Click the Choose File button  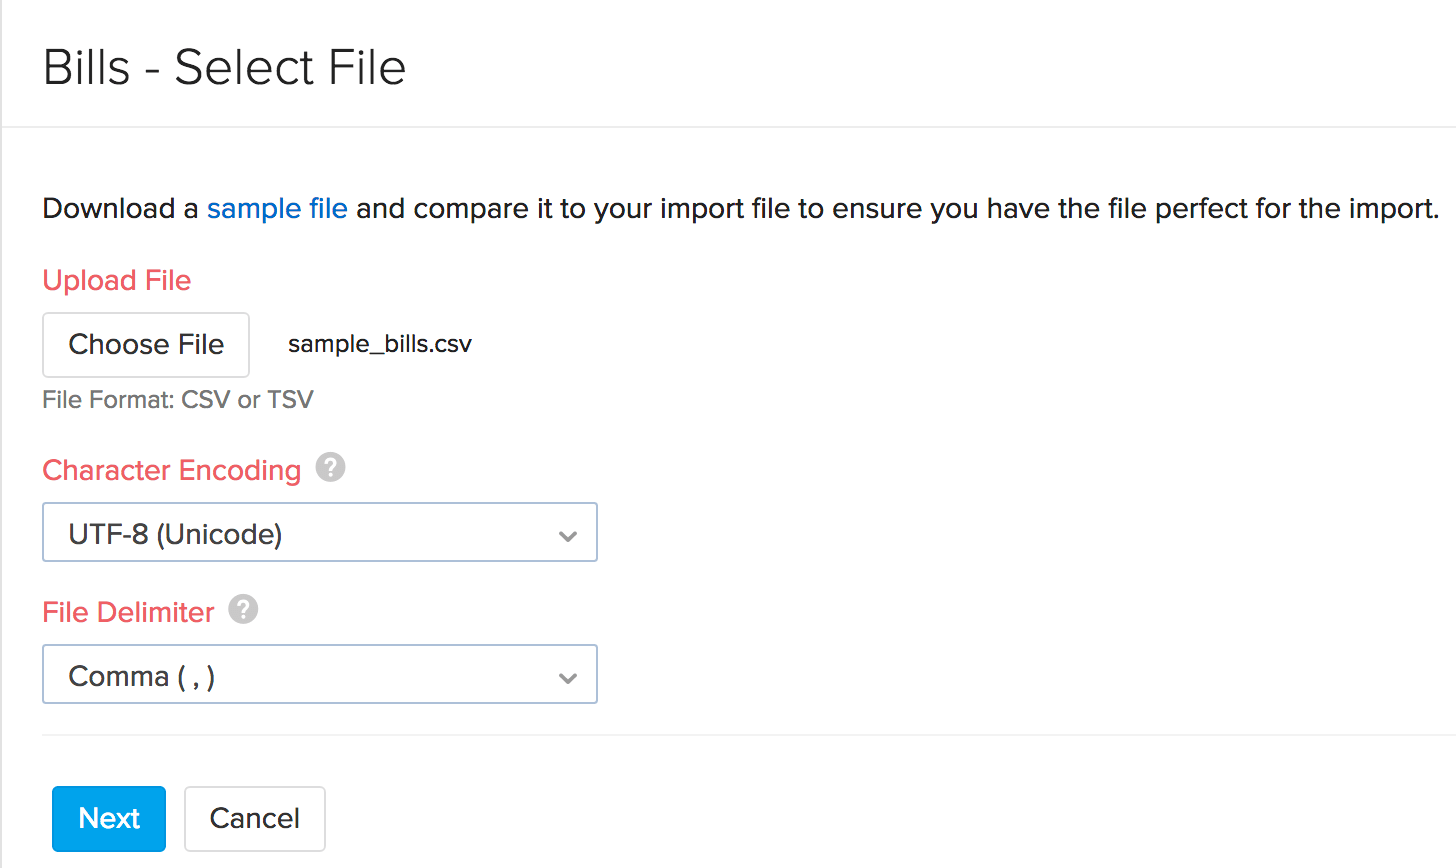click(145, 344)
